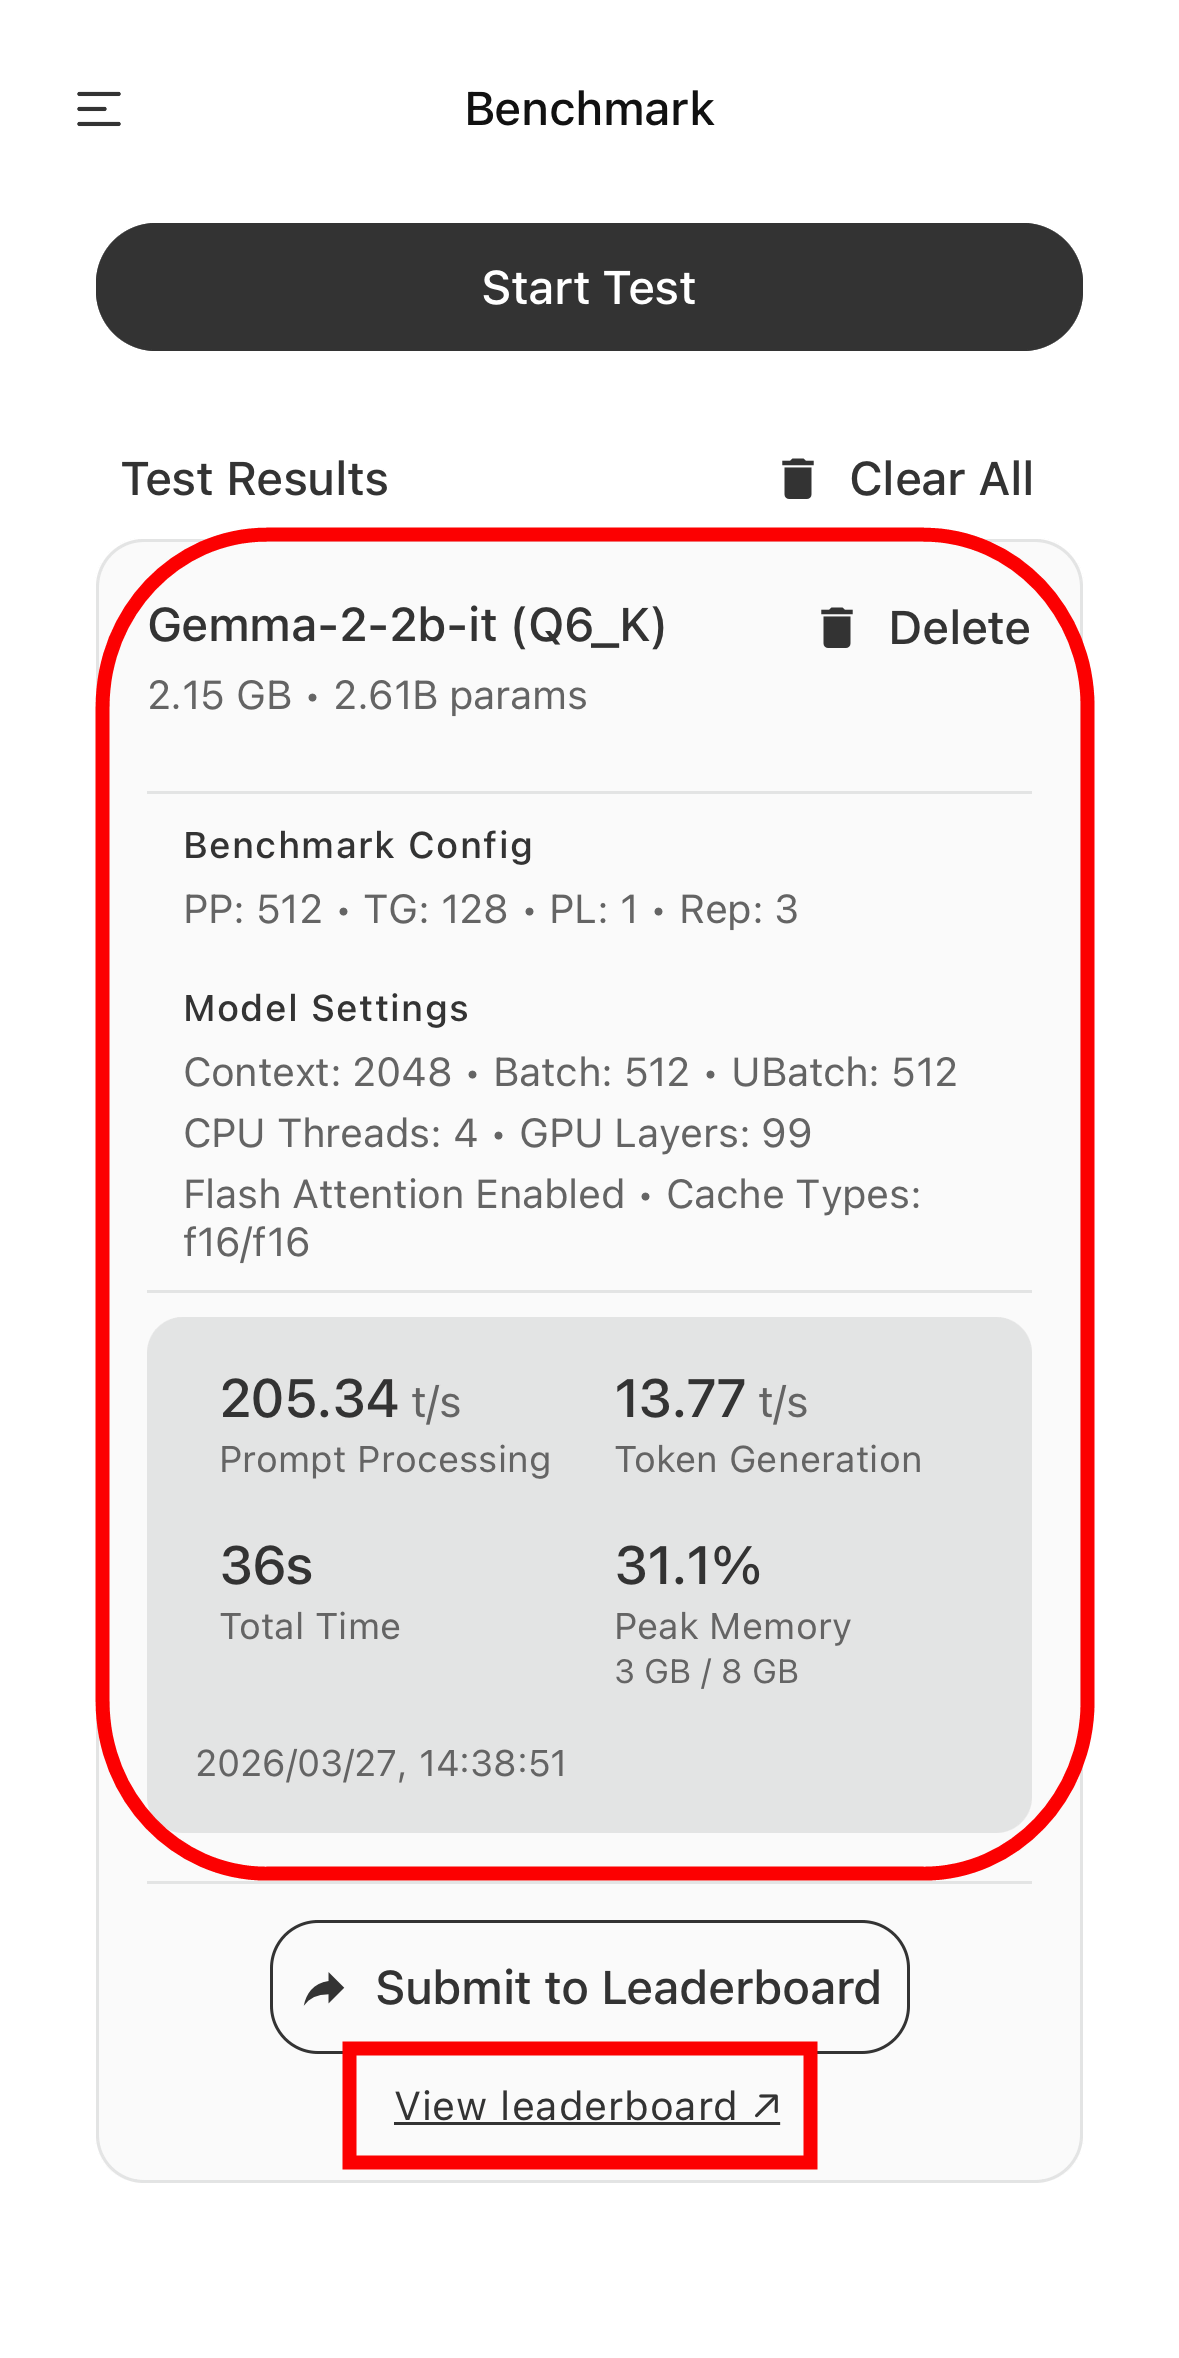The image size is (1179, 2358).
Task: Open the View leaderboard link
Action: coord(566,2106)
